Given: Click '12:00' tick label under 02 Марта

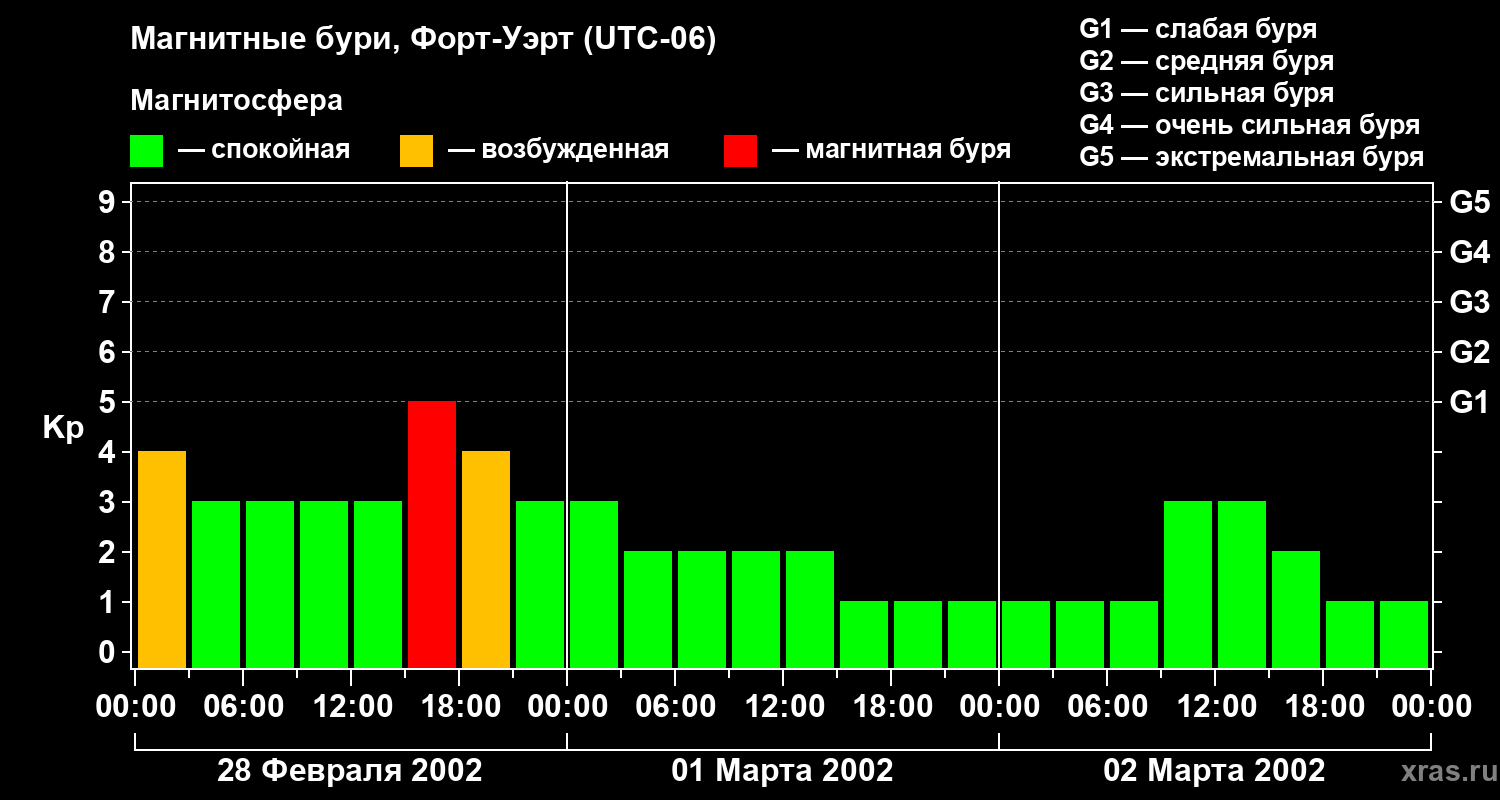Looking at the screenshot, I should point(1215,707).
